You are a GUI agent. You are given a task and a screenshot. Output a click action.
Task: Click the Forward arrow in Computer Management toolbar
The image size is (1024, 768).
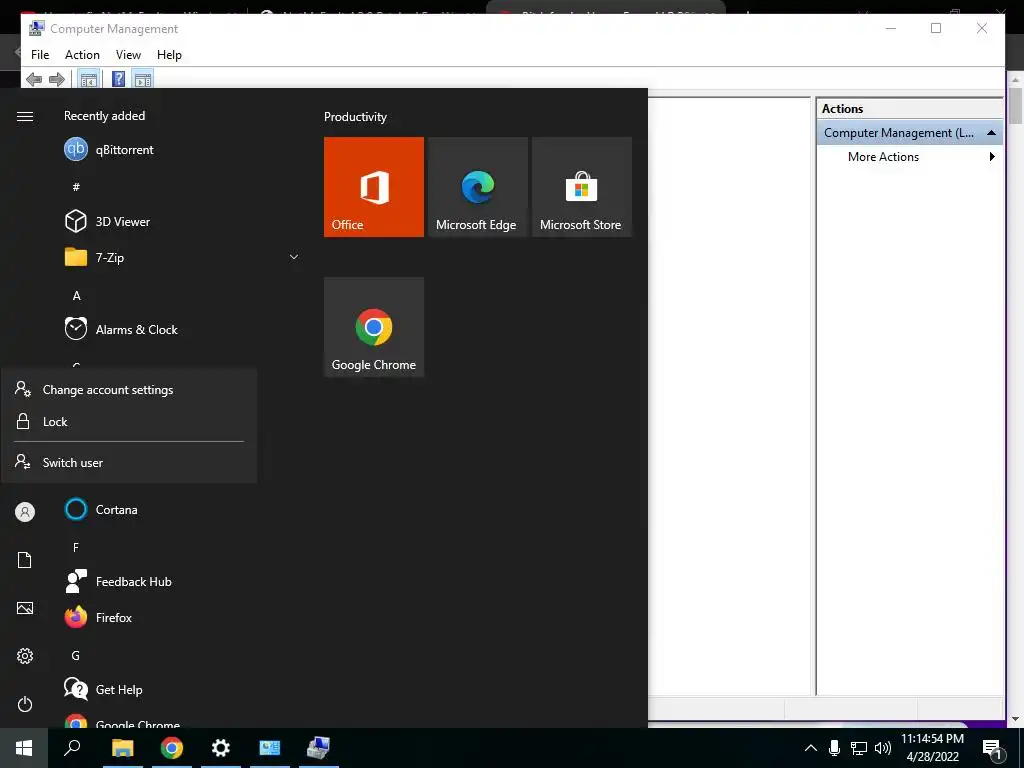[57, 80]
